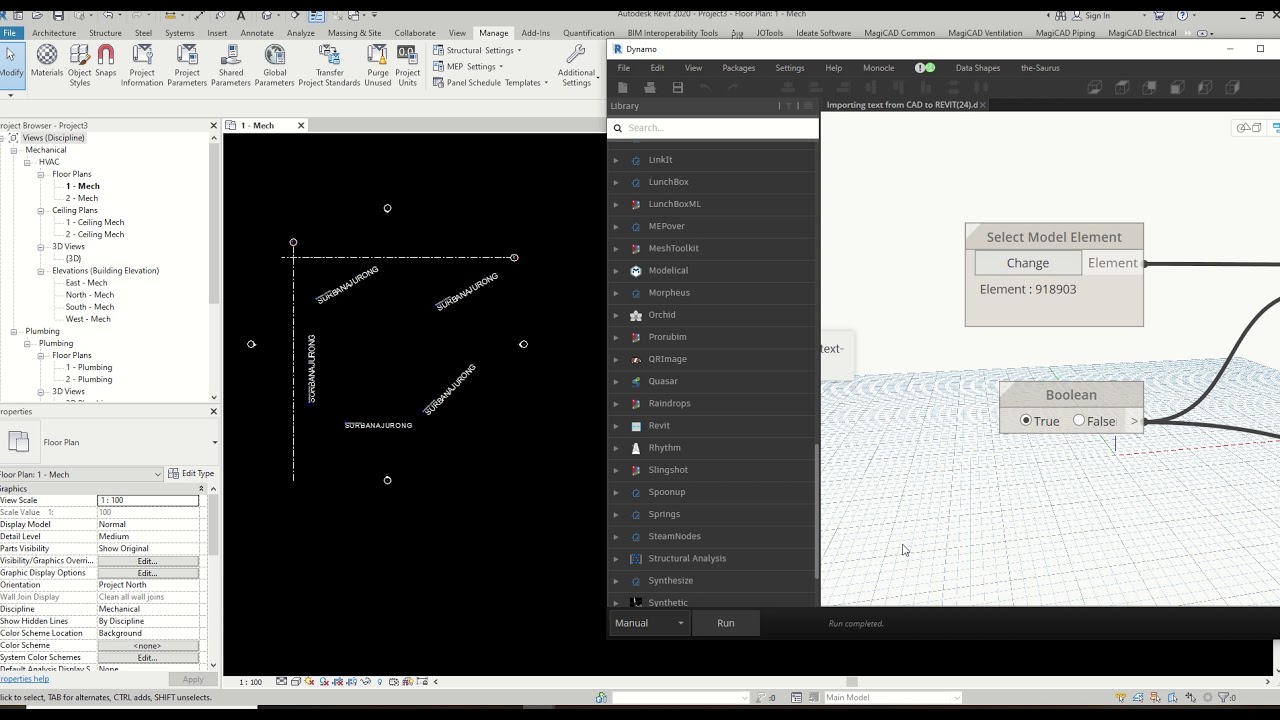This screenshot has height=720, width=1280.
Task: Click Change on Select Model Element node
Action: point(1028,263)
